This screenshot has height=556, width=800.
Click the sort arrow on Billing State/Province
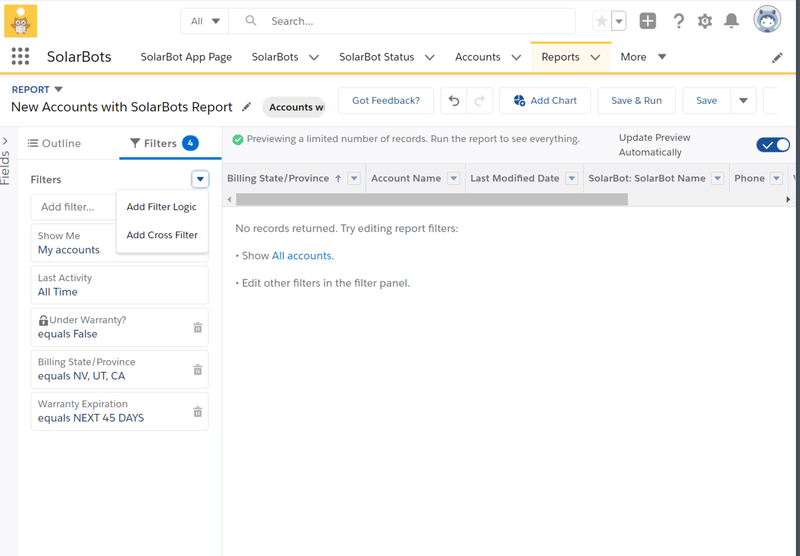pos(338,179)
